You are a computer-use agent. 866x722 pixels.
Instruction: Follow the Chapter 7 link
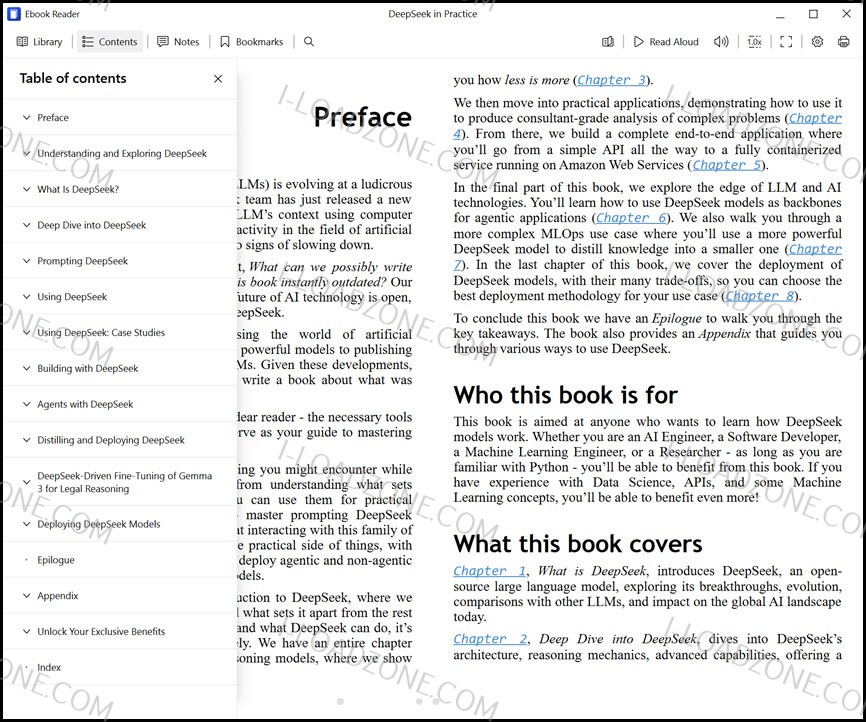[x=815, y=250]
